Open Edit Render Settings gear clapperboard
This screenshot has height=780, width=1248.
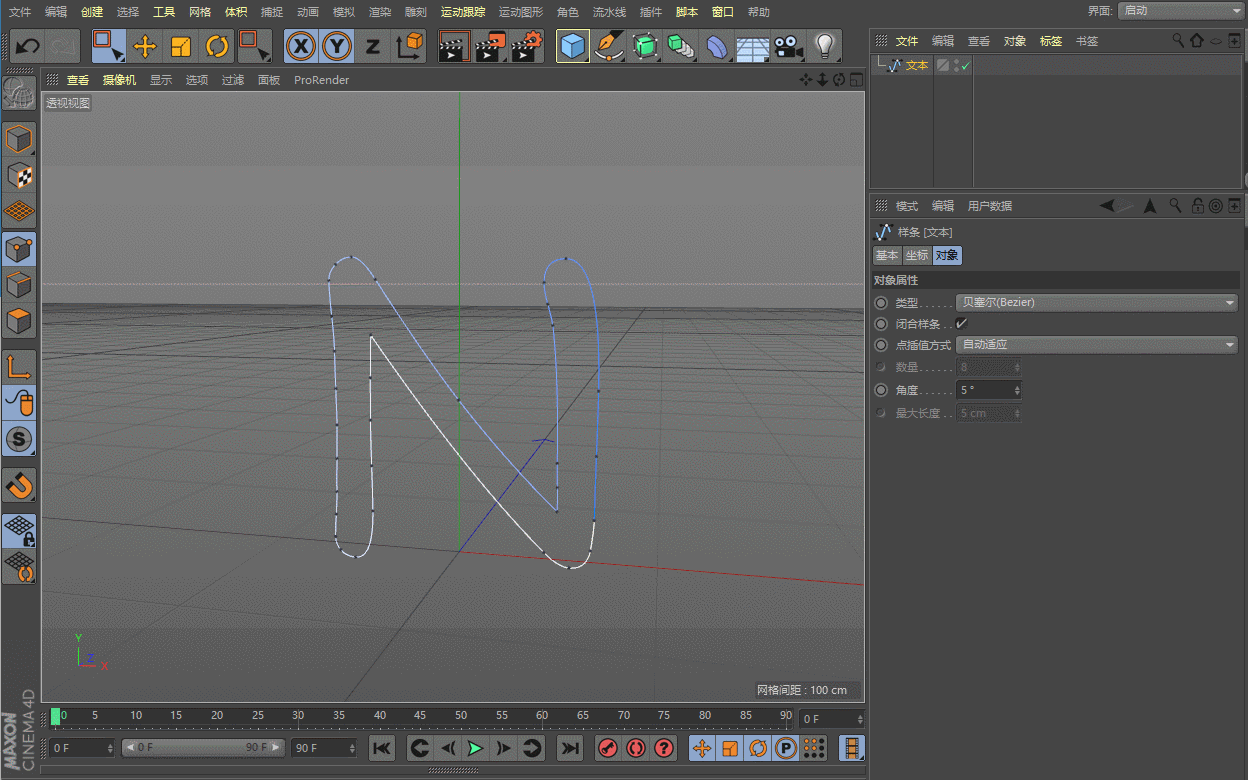pyautogui.click(x=527, y=46)
